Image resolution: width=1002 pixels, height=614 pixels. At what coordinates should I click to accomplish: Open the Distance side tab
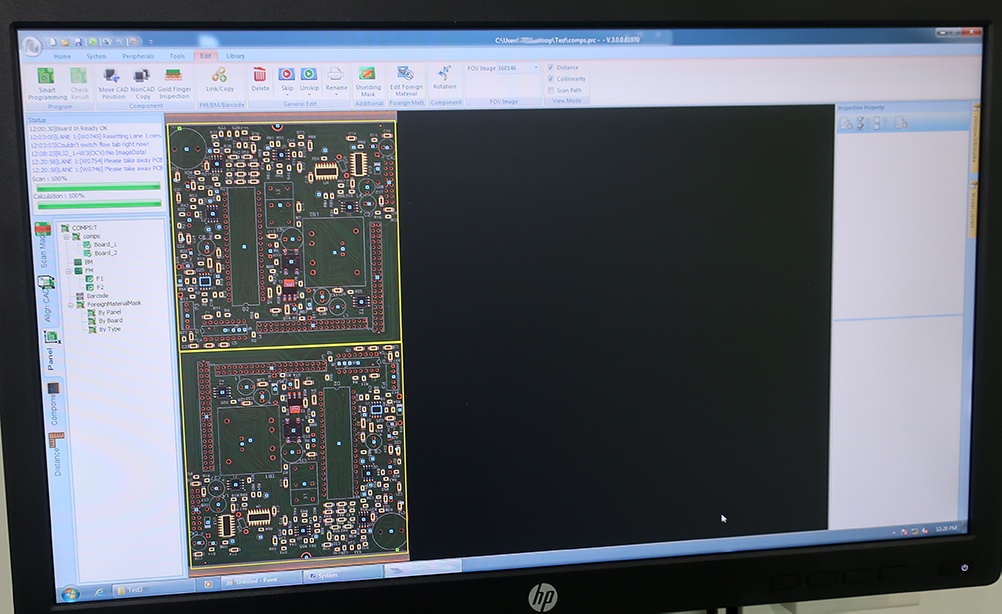click(x=56, y=455)
